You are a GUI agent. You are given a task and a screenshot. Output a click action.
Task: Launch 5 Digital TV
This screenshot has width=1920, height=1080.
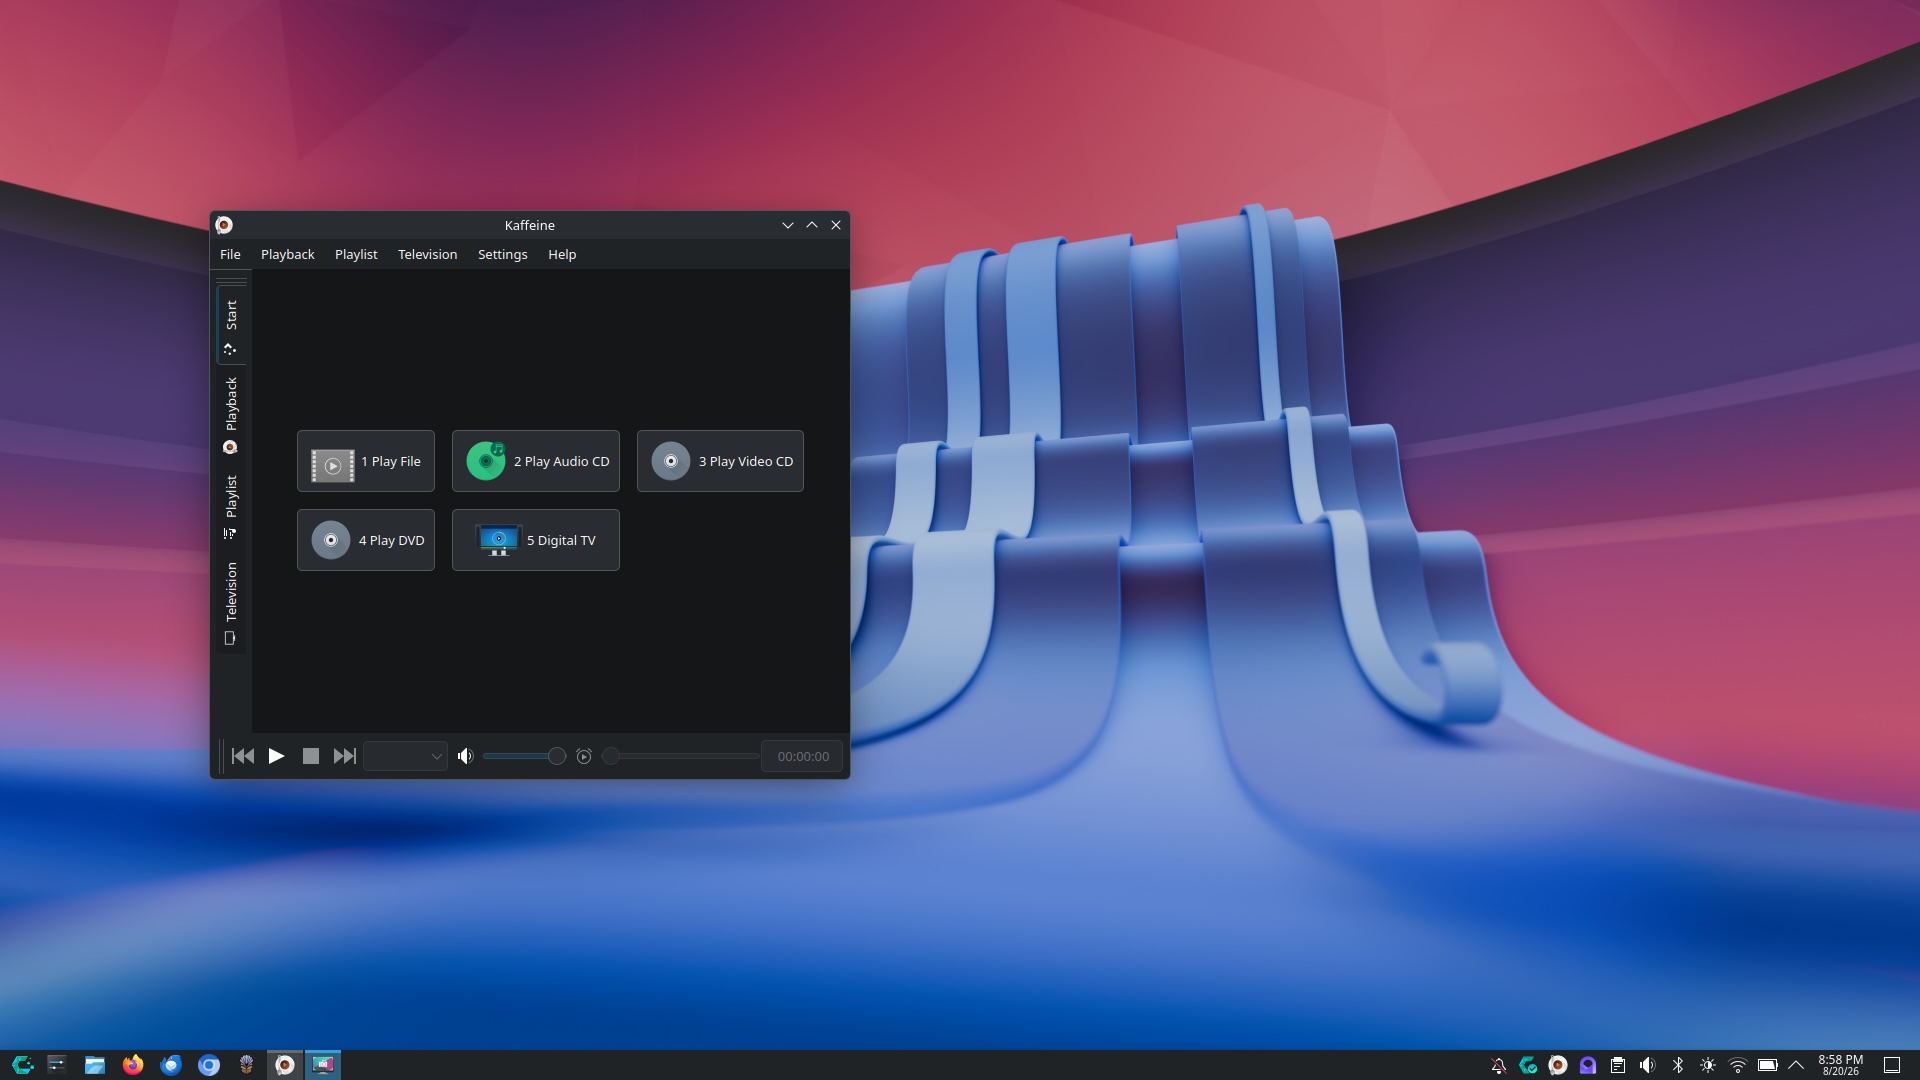pos(536,540)
